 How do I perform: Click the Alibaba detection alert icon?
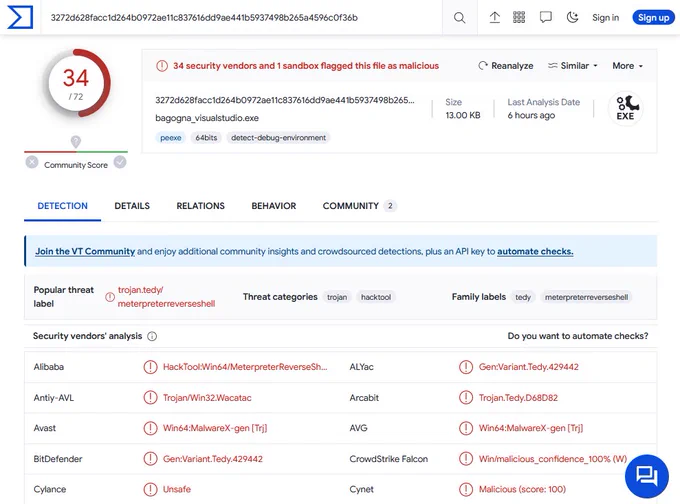150,367
